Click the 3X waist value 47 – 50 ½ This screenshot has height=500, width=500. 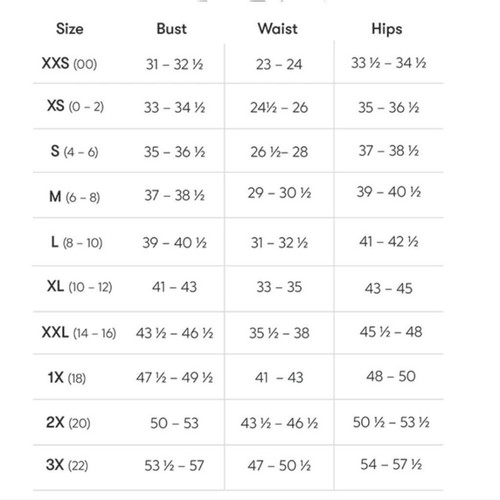(279, 465)
